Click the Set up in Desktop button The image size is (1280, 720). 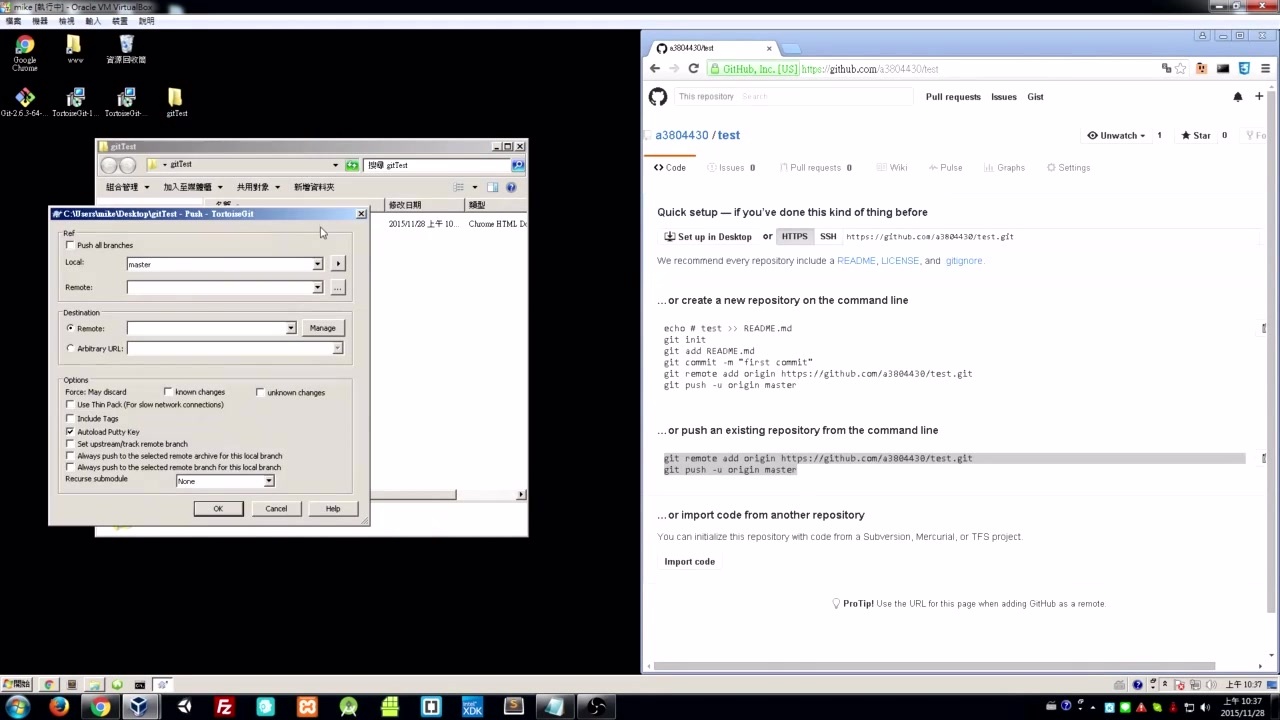(x=707, y=237)
